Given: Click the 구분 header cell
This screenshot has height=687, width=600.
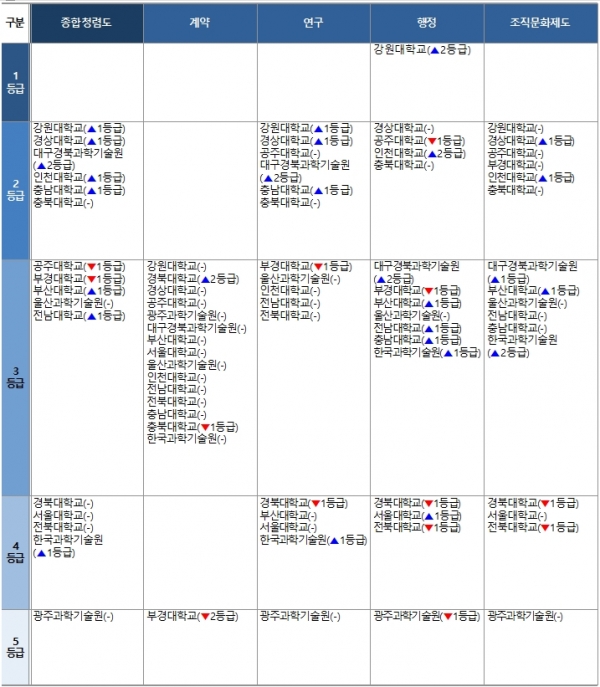Looking at the screenshot, I should (16, 22).
